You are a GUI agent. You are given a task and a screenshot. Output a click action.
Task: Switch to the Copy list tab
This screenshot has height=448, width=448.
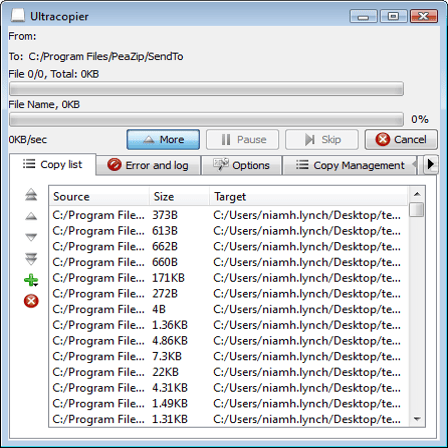pyautogui.click(x=52, y=164)
